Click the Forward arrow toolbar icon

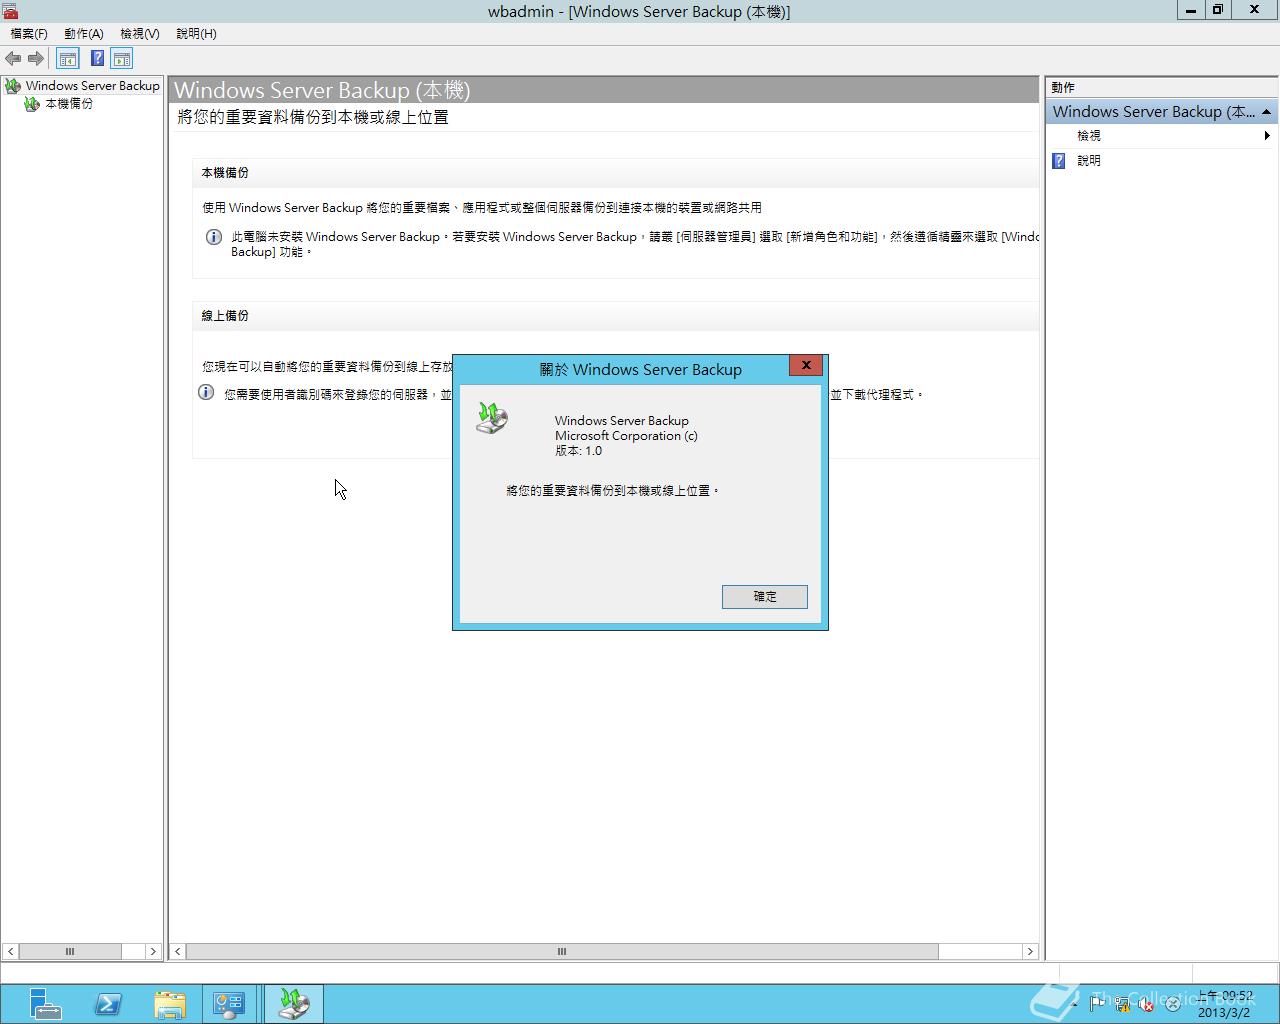(x=36, y=59)
